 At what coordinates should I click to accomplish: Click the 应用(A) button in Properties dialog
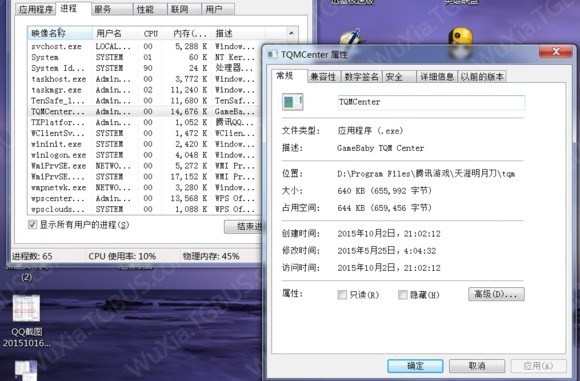[x=539, y=366]
